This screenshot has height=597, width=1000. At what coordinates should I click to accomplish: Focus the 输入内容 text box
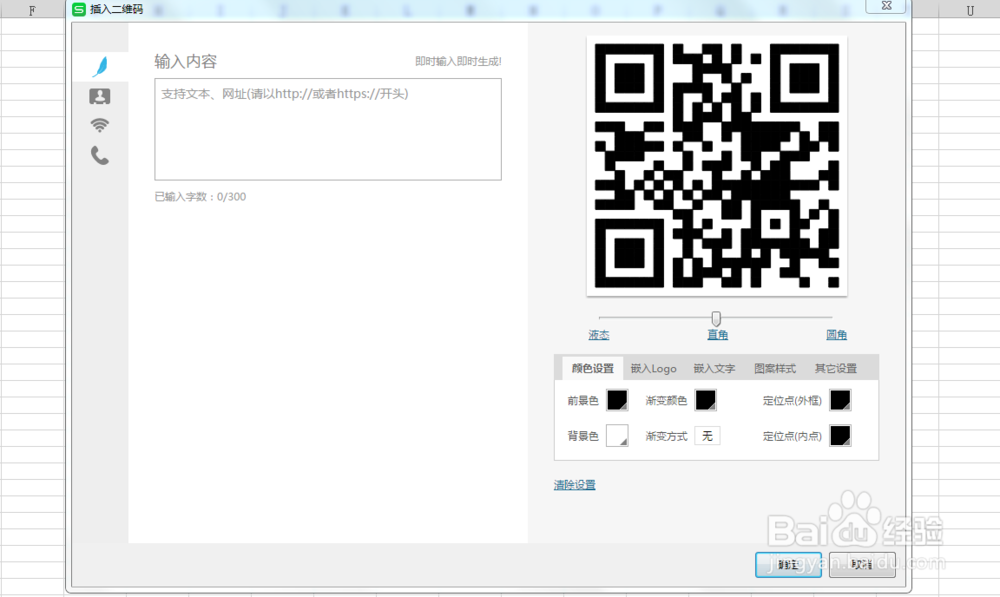coord(328,129)
